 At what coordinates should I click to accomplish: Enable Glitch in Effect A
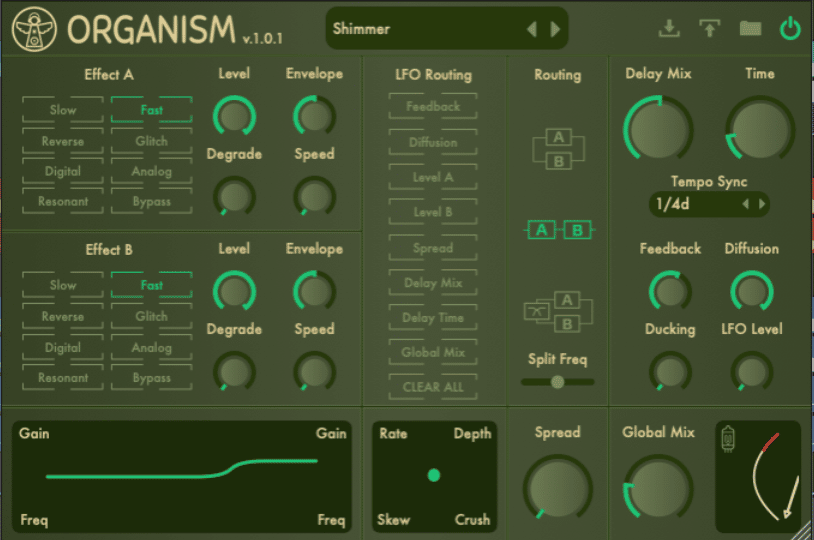pos(152,141)
